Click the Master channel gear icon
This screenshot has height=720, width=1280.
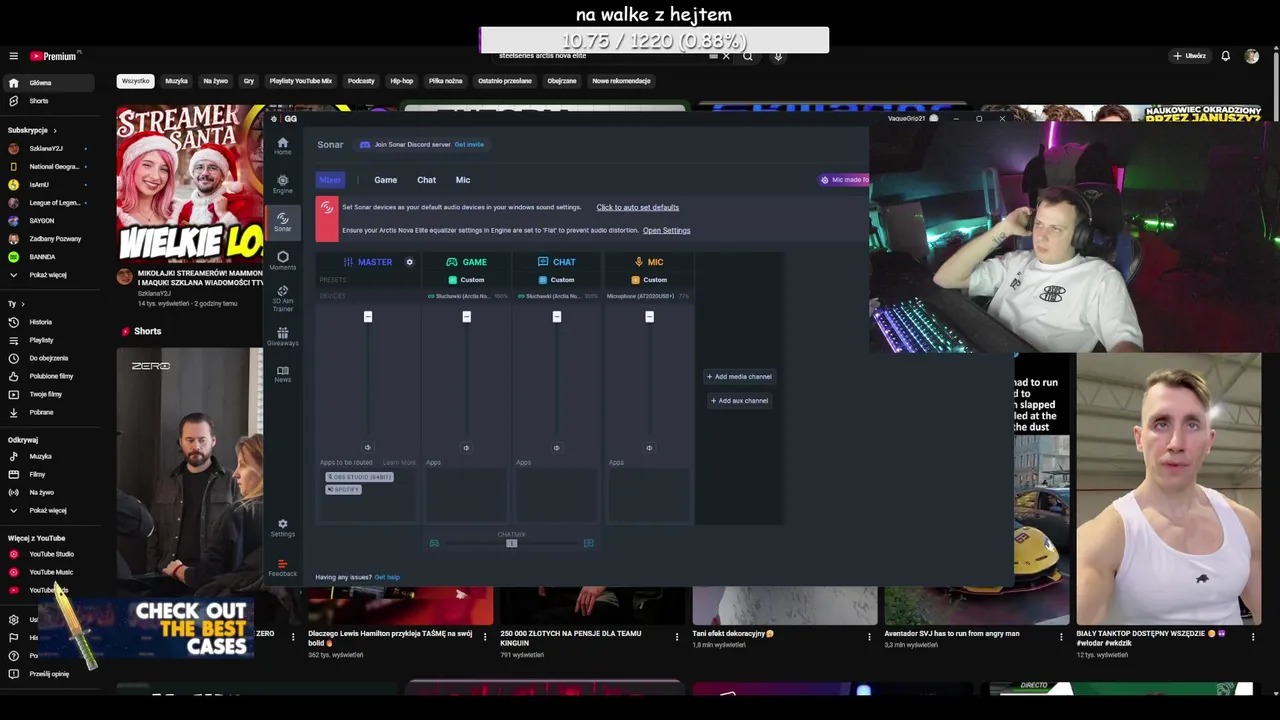click(409, 262)
